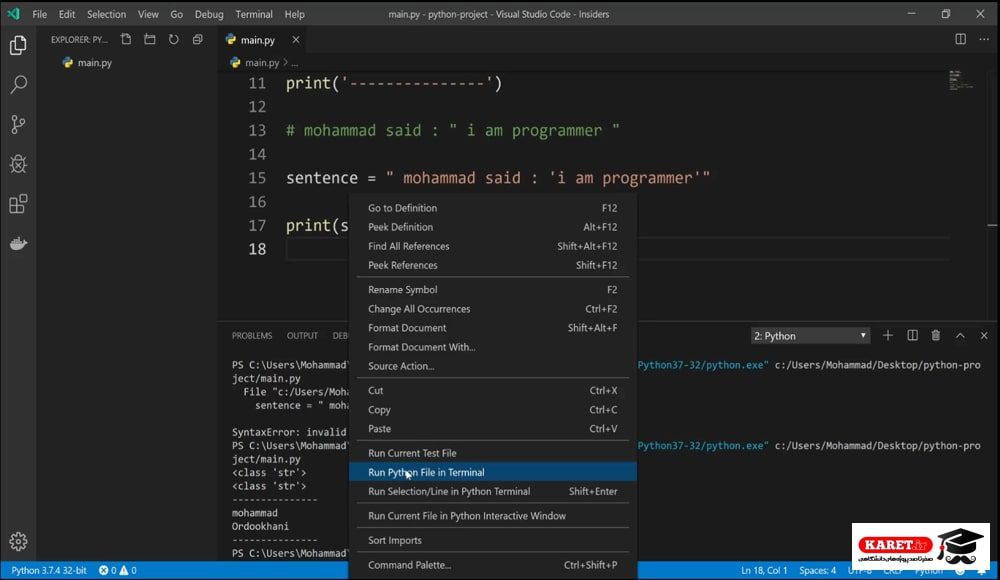The image size is (1000, 580).
Task: Close the main.py editor tab
Action: [x=296, y=40]
